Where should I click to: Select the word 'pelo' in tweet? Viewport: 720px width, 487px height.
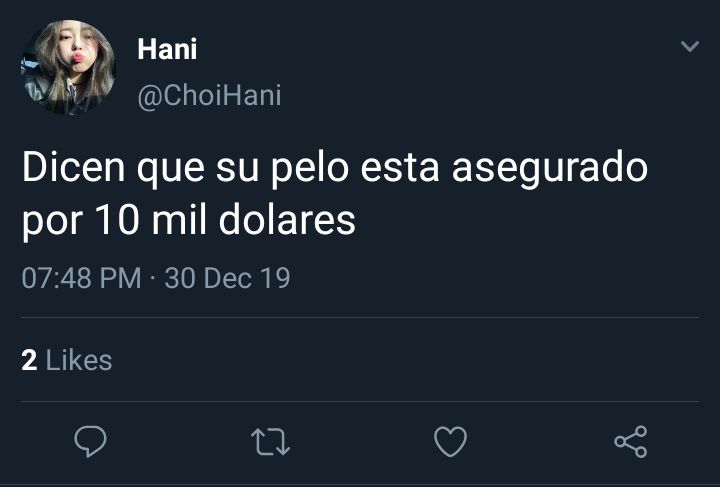[x=310, y=169]
